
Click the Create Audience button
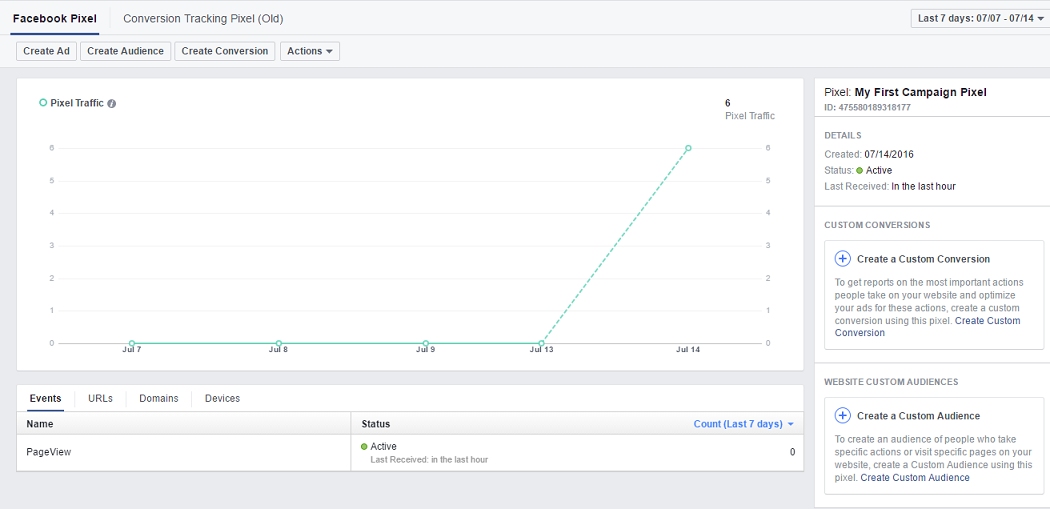coord(125,51)
